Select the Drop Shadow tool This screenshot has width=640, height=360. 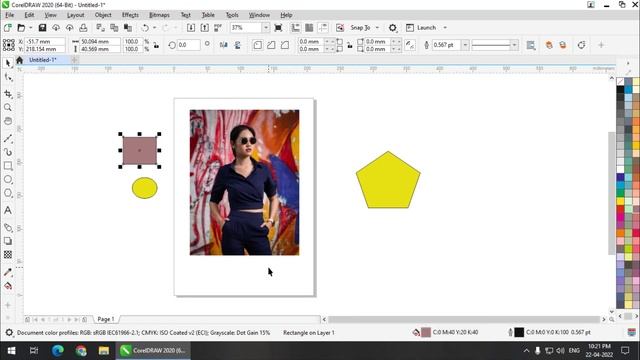pos(8,241)
